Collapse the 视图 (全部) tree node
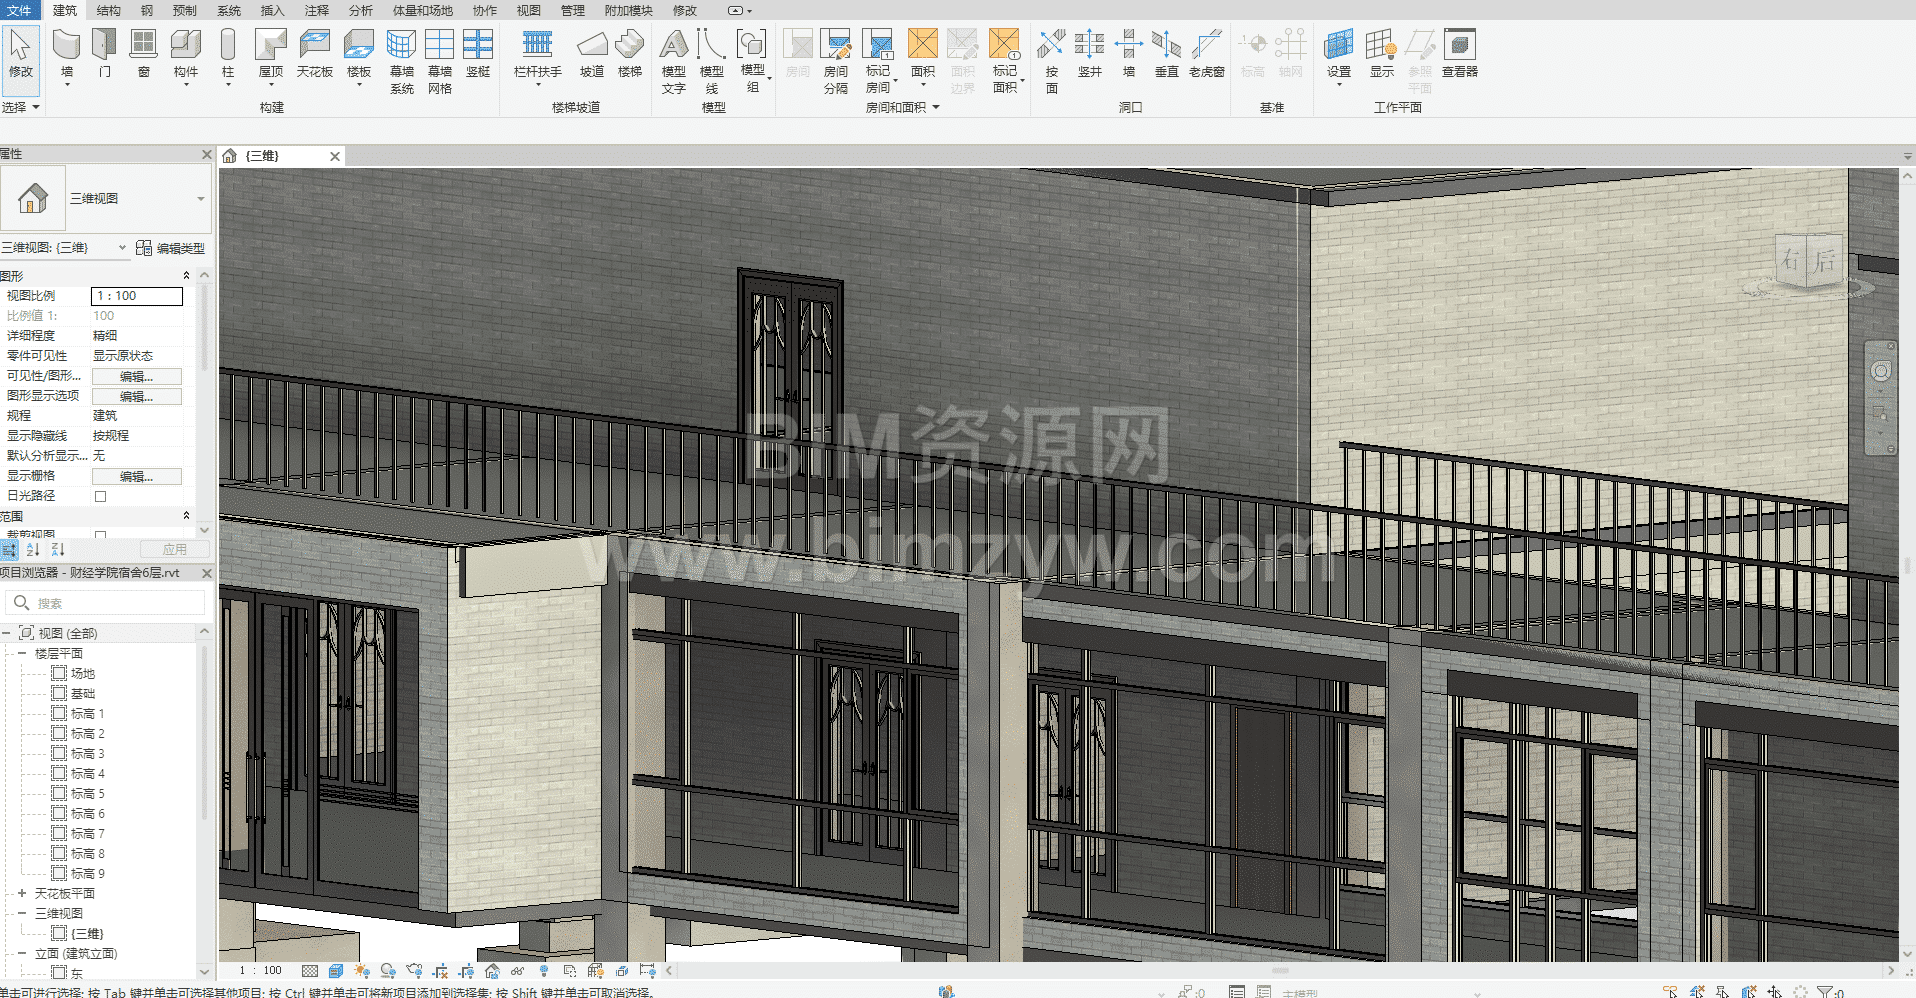The width and height of the screenshot is (1916, 998). tap(6, 633)
